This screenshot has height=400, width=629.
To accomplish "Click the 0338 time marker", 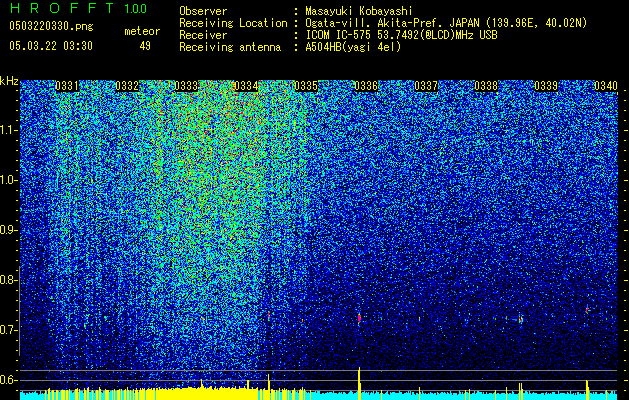I will point(486,86).
